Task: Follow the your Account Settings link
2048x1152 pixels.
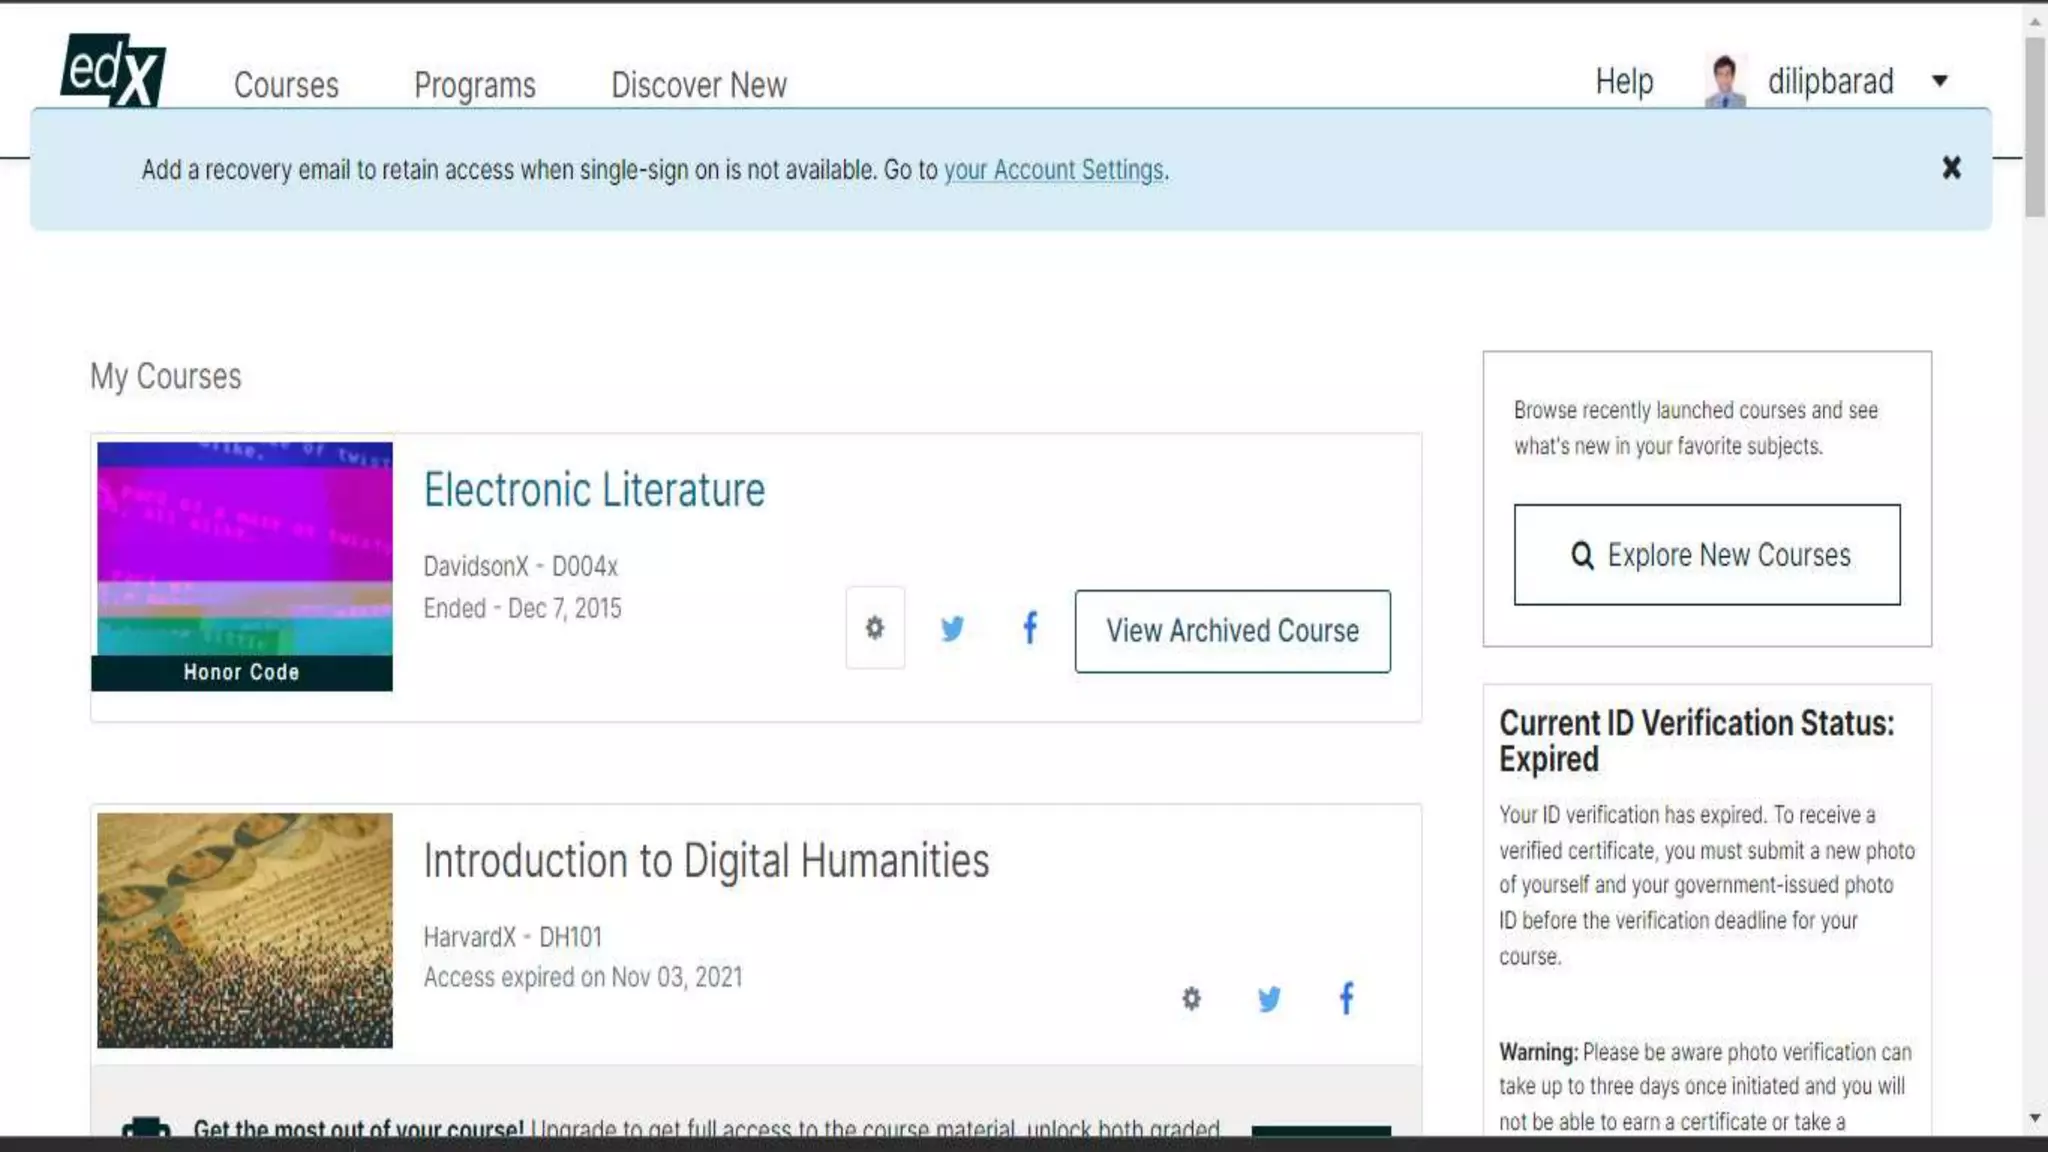Action: point(1054,170)
